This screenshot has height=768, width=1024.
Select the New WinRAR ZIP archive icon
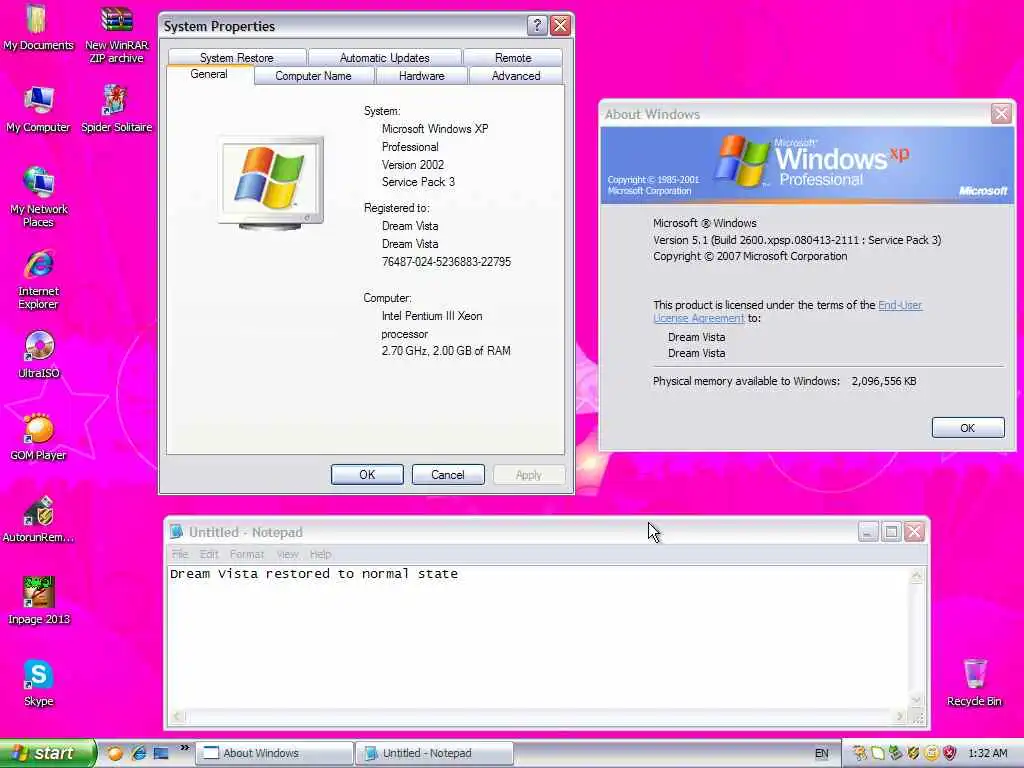pos(117,34)
